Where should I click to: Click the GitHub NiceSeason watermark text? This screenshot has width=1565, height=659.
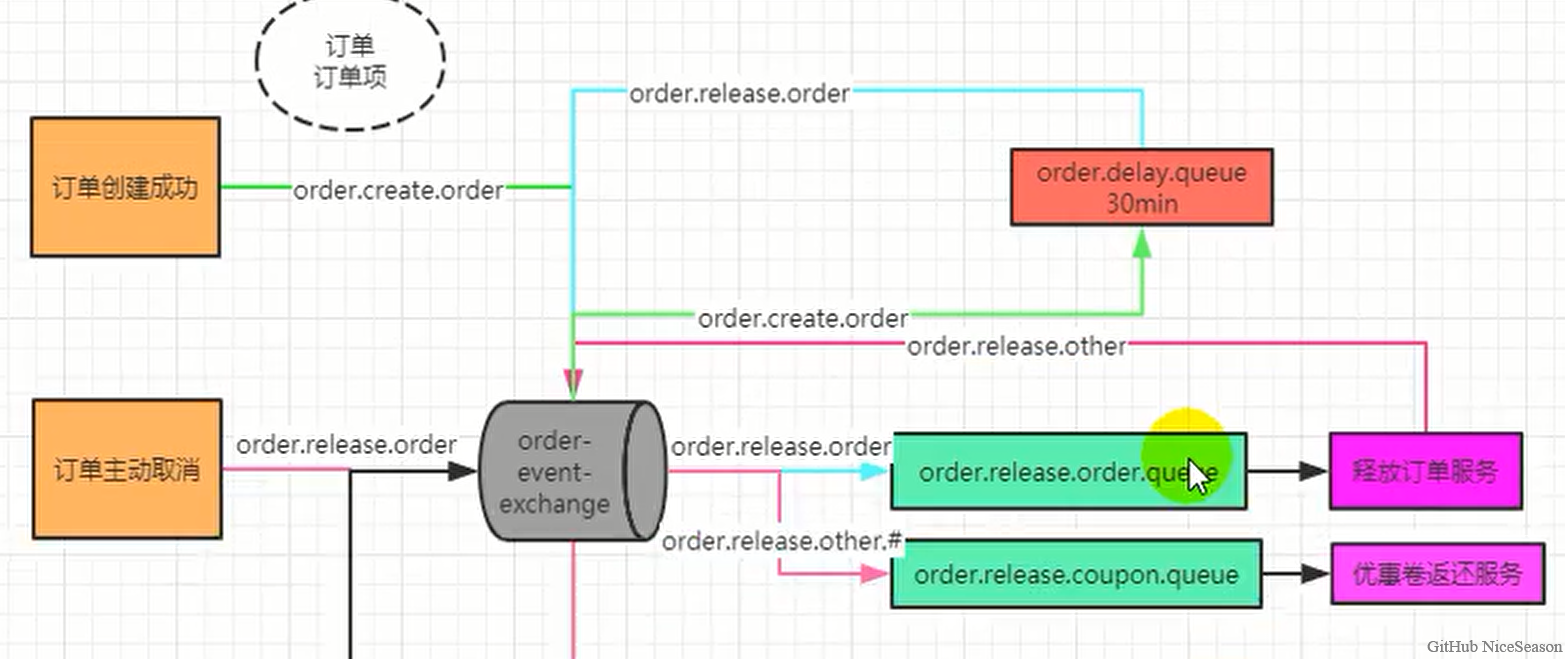click(x=1494, y=647)
